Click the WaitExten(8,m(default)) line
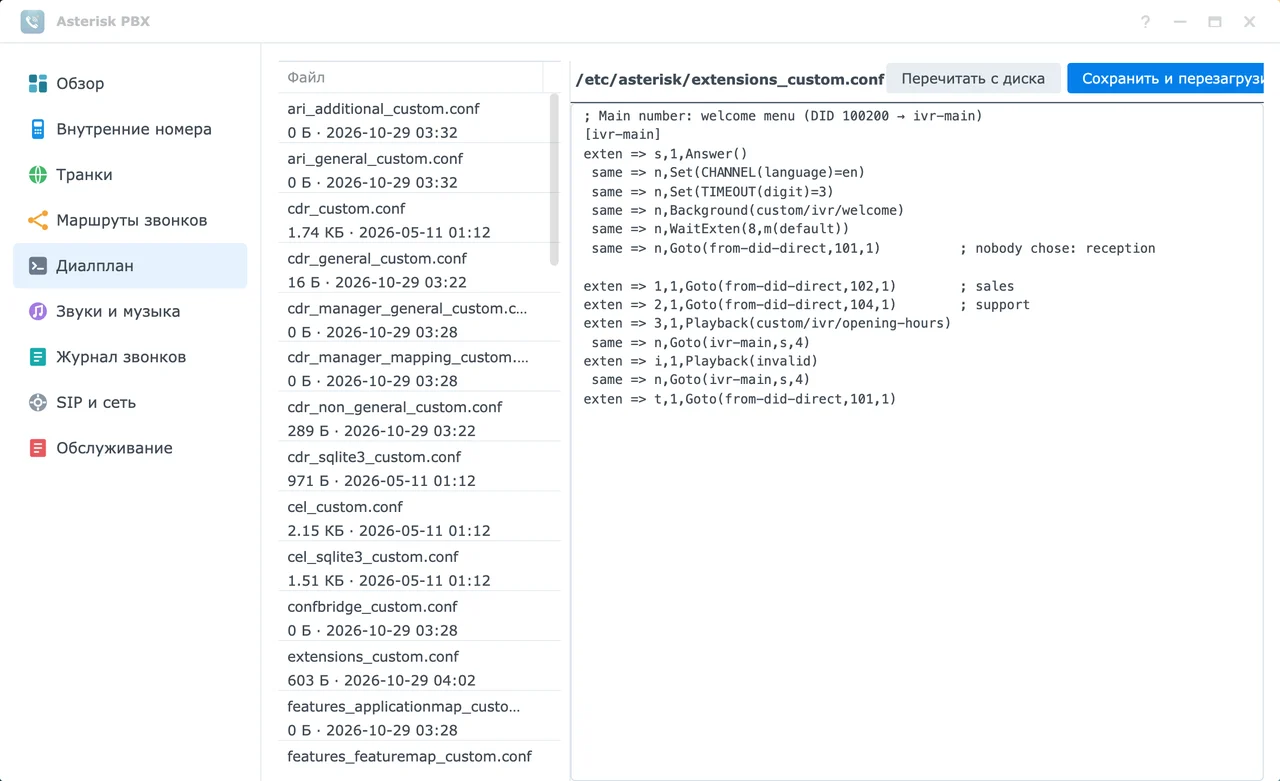This screenshot has width=1280, height=781. pyautogui.click(x=720, y=229)
